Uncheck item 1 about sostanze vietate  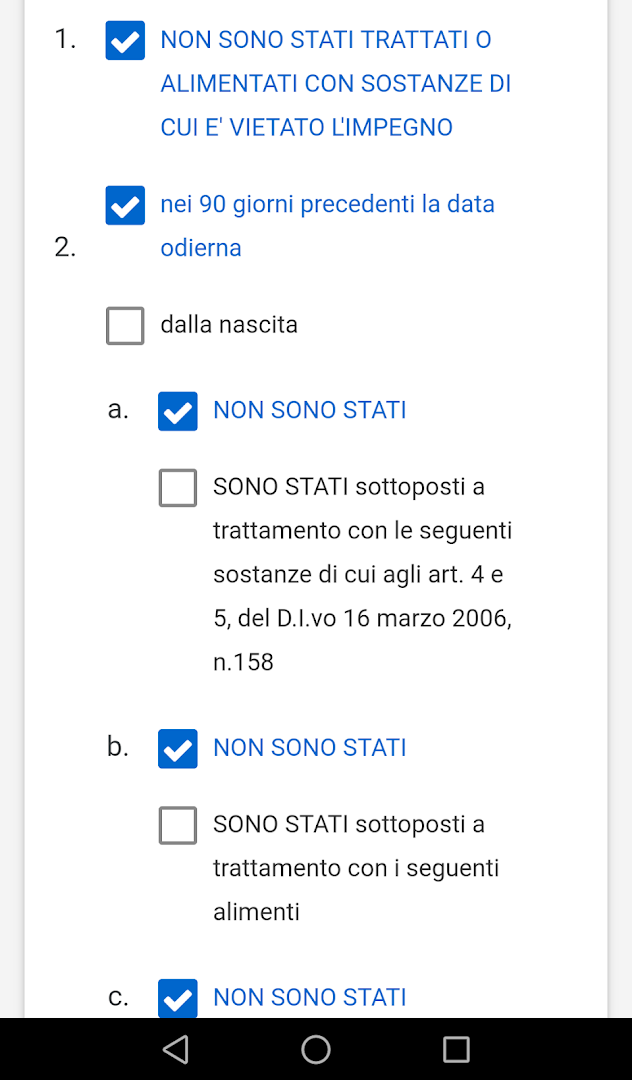click(124, 40)
